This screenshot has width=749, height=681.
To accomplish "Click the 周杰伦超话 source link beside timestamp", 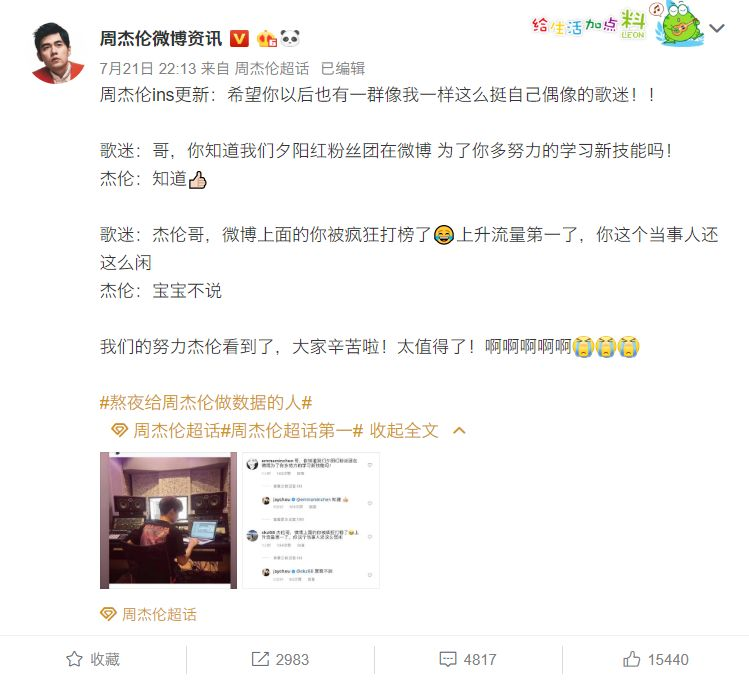I will 272,69.
